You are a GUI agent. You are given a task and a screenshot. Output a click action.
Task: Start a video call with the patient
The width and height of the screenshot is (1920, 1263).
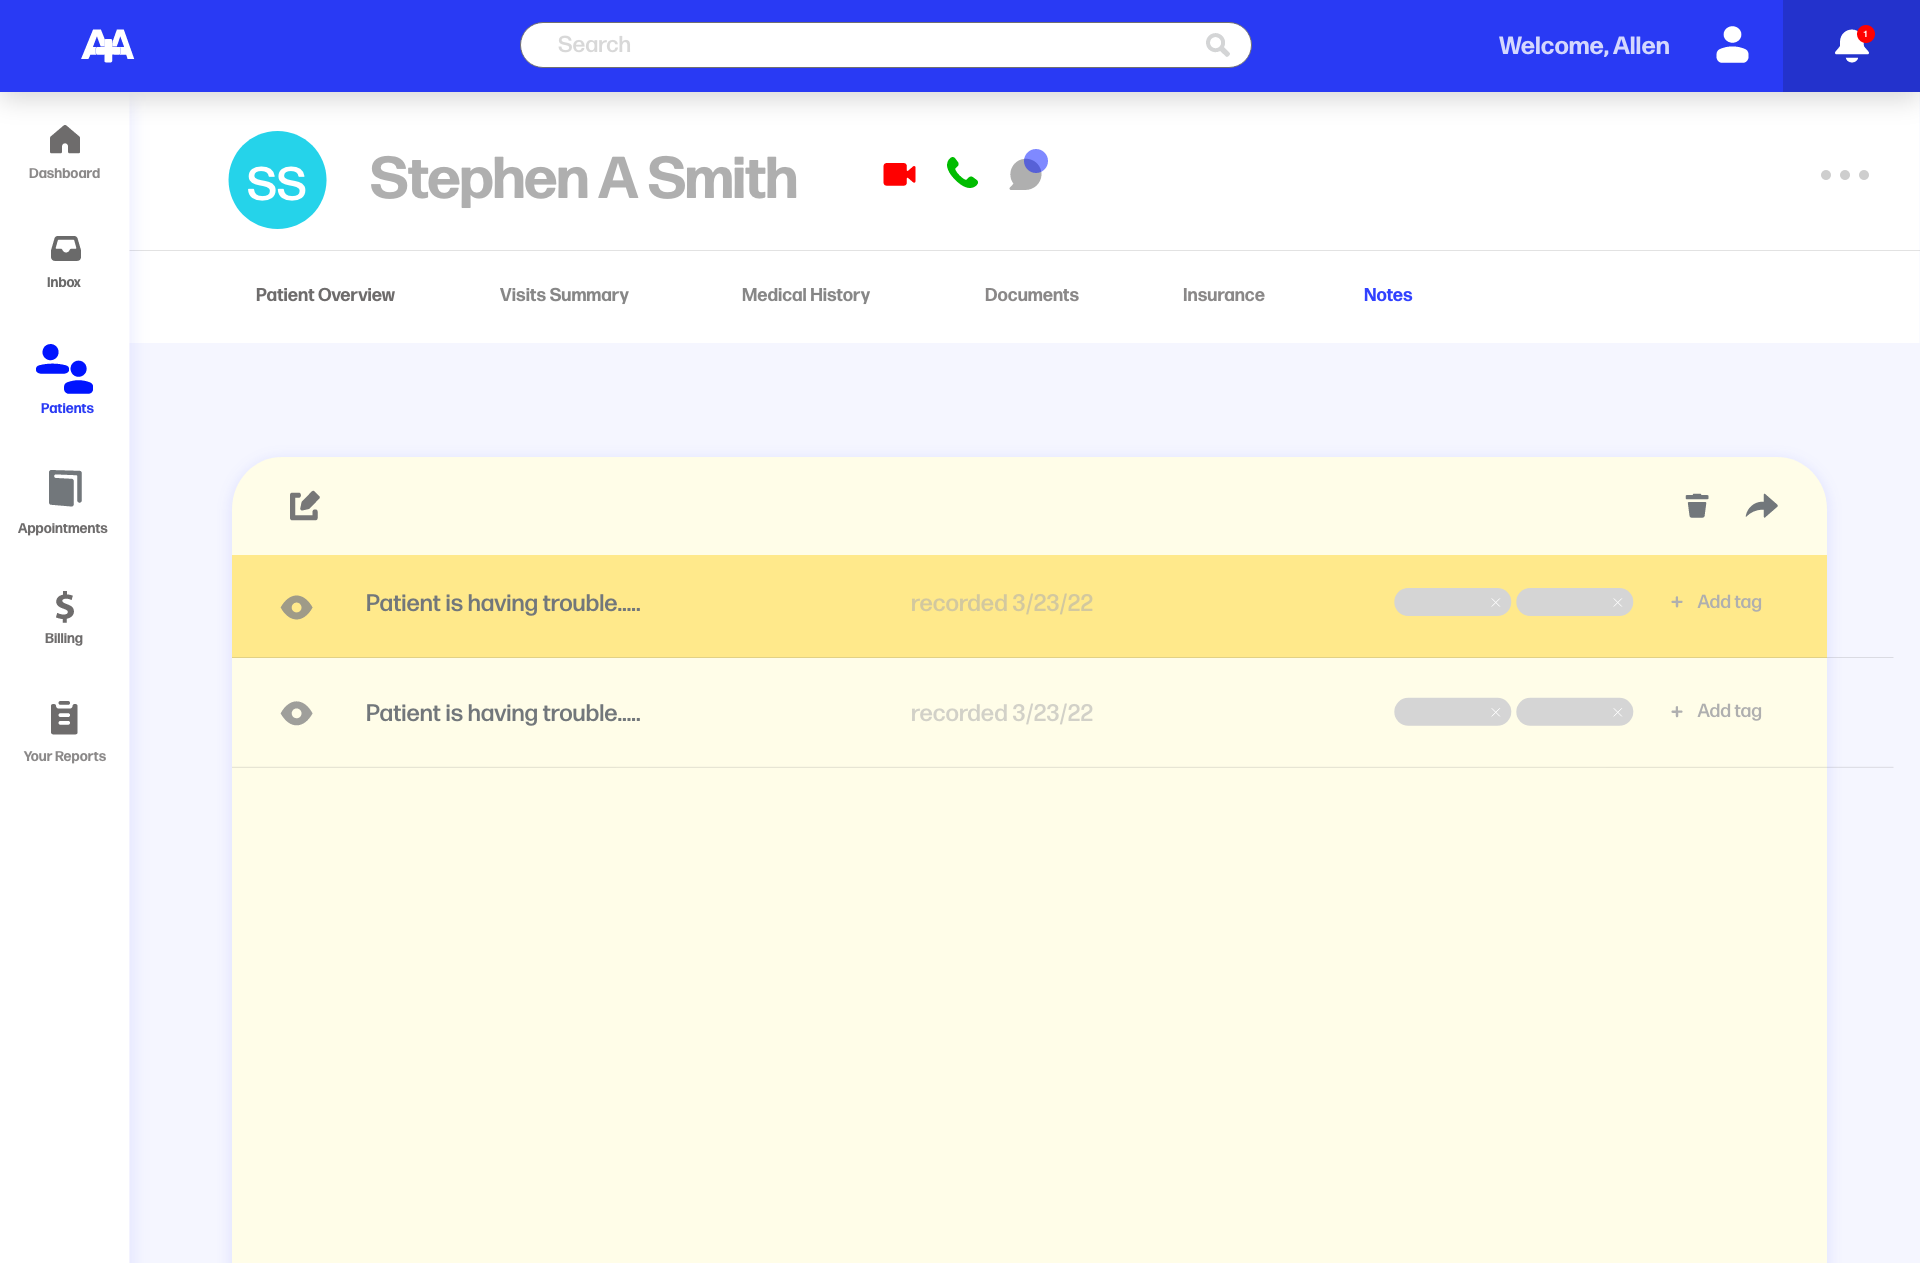tap(899, 175)
